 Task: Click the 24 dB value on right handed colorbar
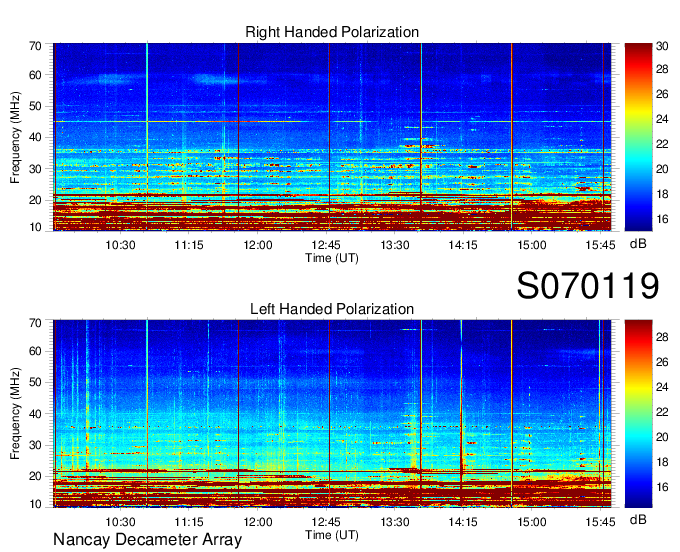pos(662,119)
